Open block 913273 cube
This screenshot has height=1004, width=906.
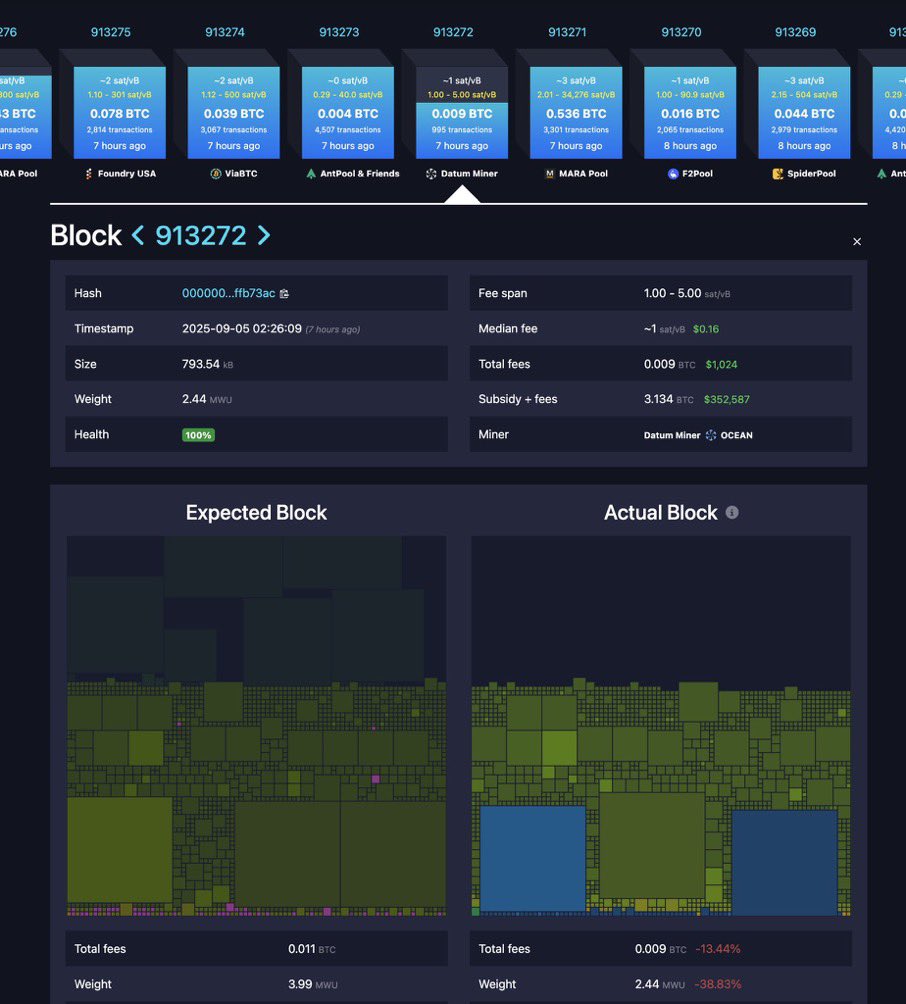(348, 112)
